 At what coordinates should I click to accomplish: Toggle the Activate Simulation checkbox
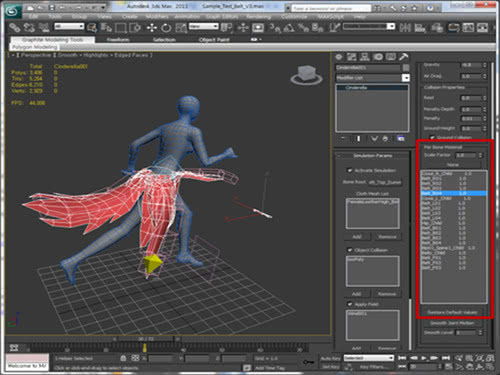[x=350, y=170]
